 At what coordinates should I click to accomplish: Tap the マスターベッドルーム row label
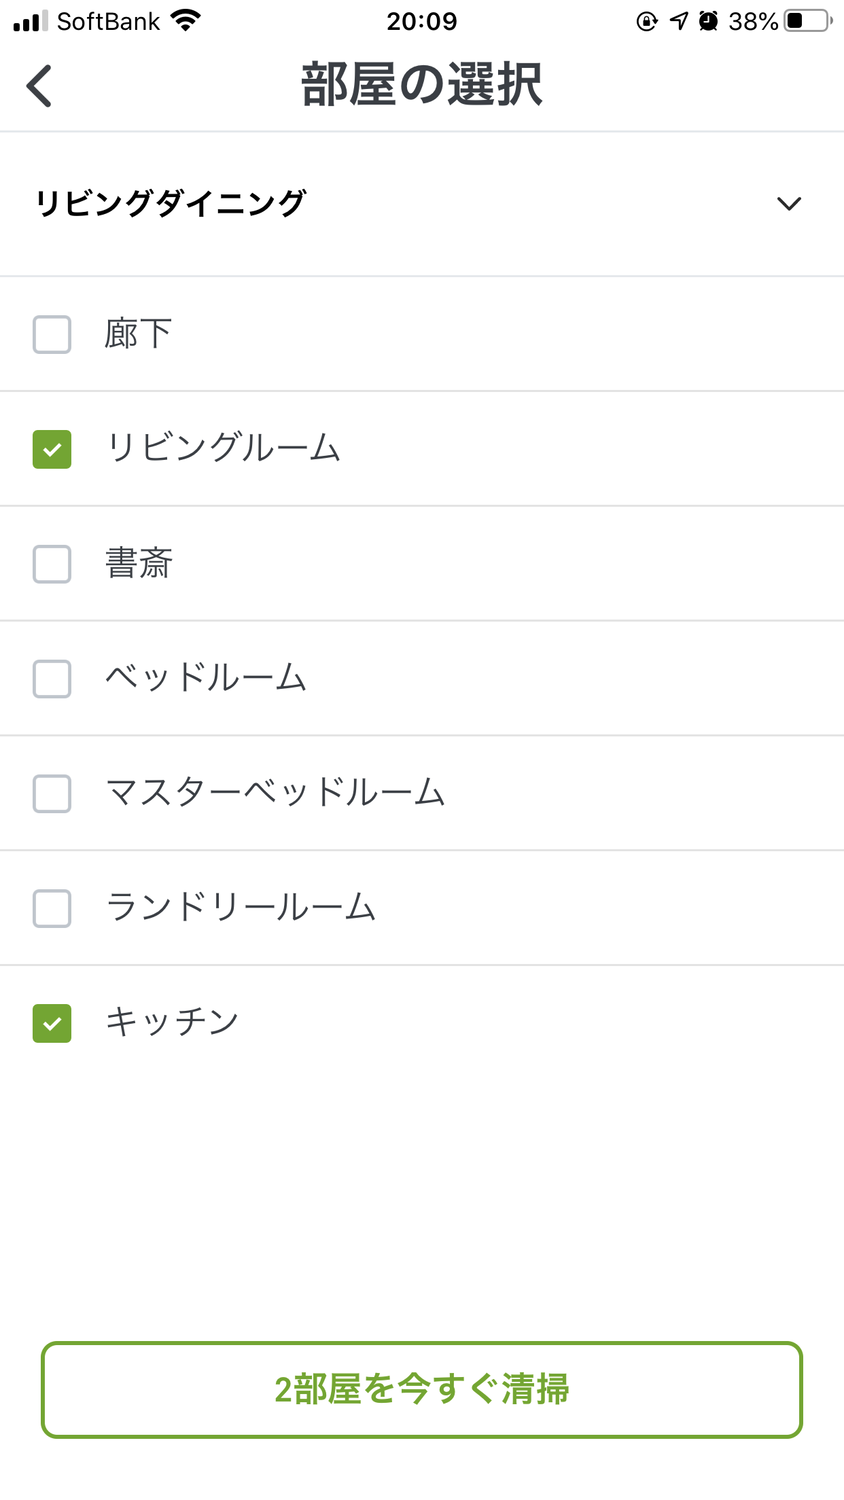click(x=275, y=793)
